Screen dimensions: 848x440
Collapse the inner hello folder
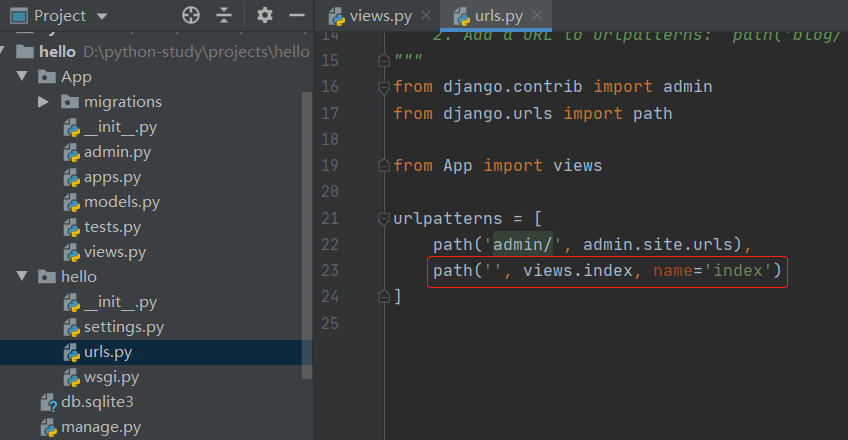(x=23, y=277)
